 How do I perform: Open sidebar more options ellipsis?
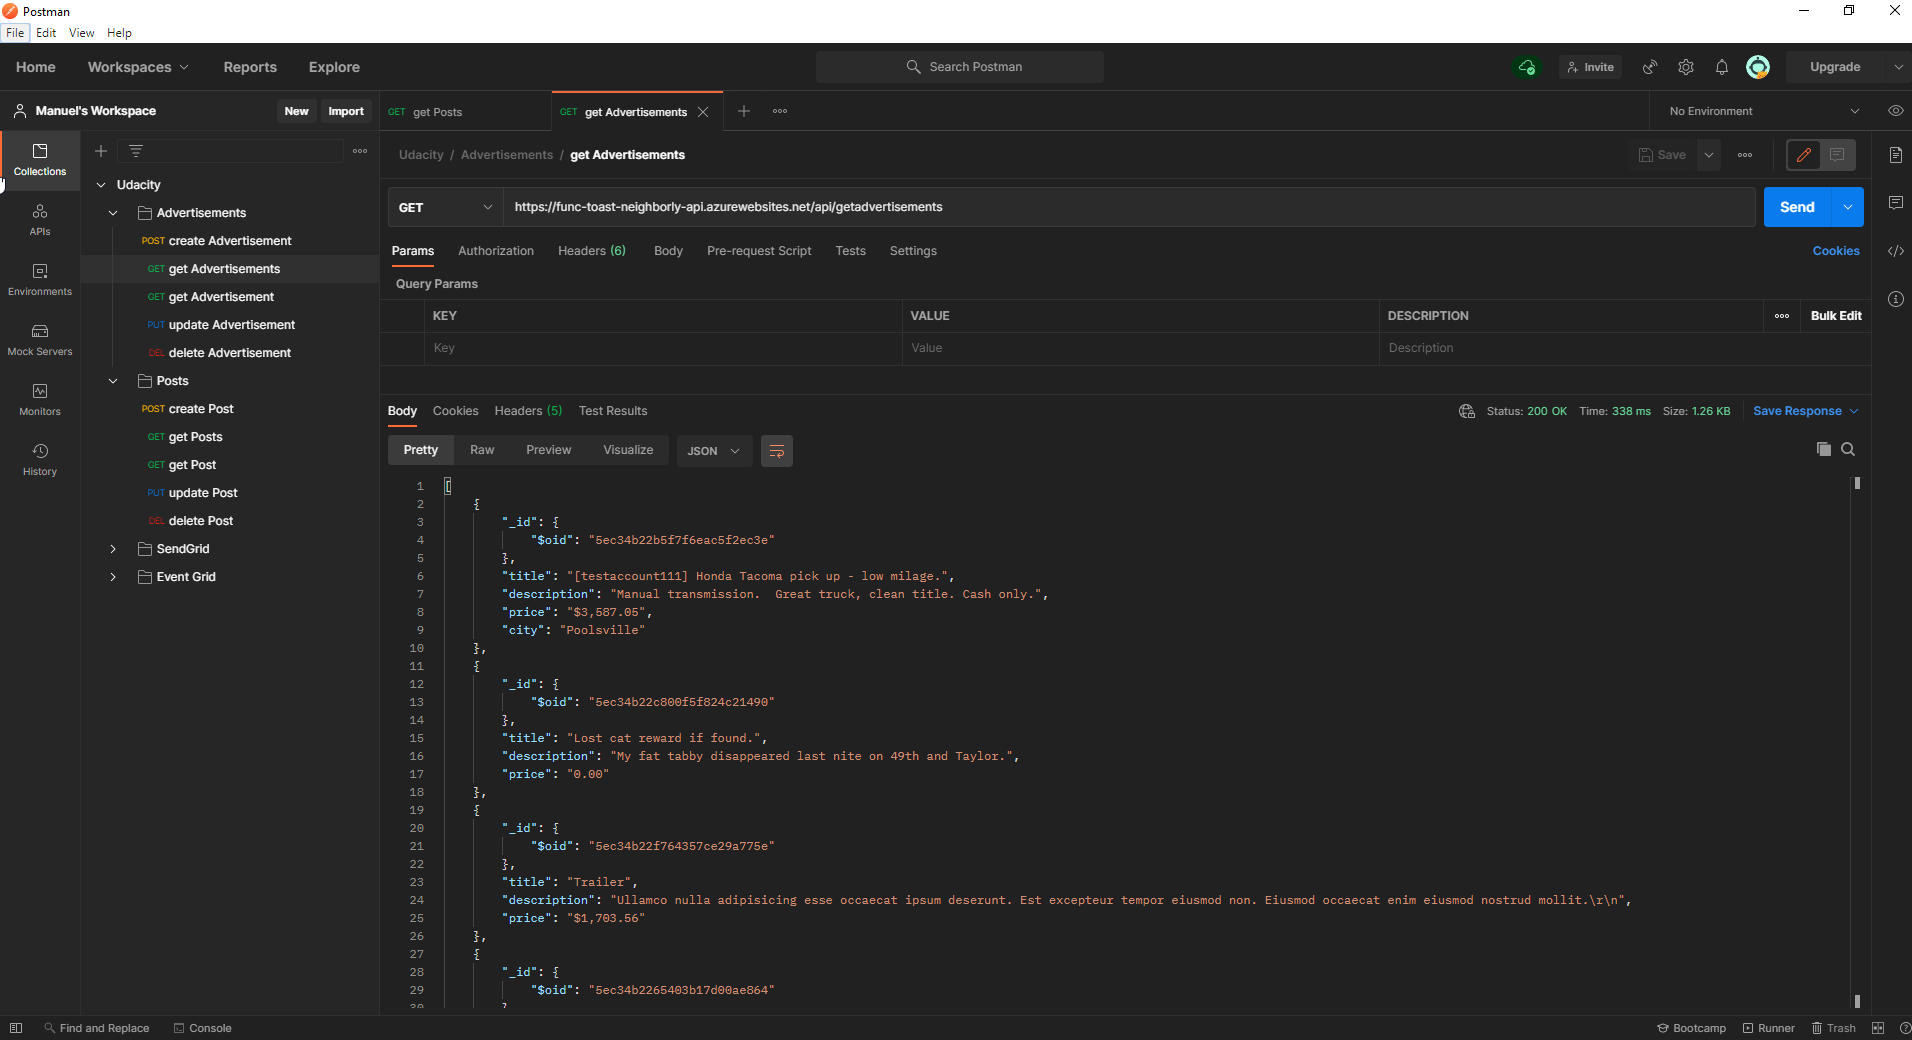pyautogui.click(x=360, y=151)
